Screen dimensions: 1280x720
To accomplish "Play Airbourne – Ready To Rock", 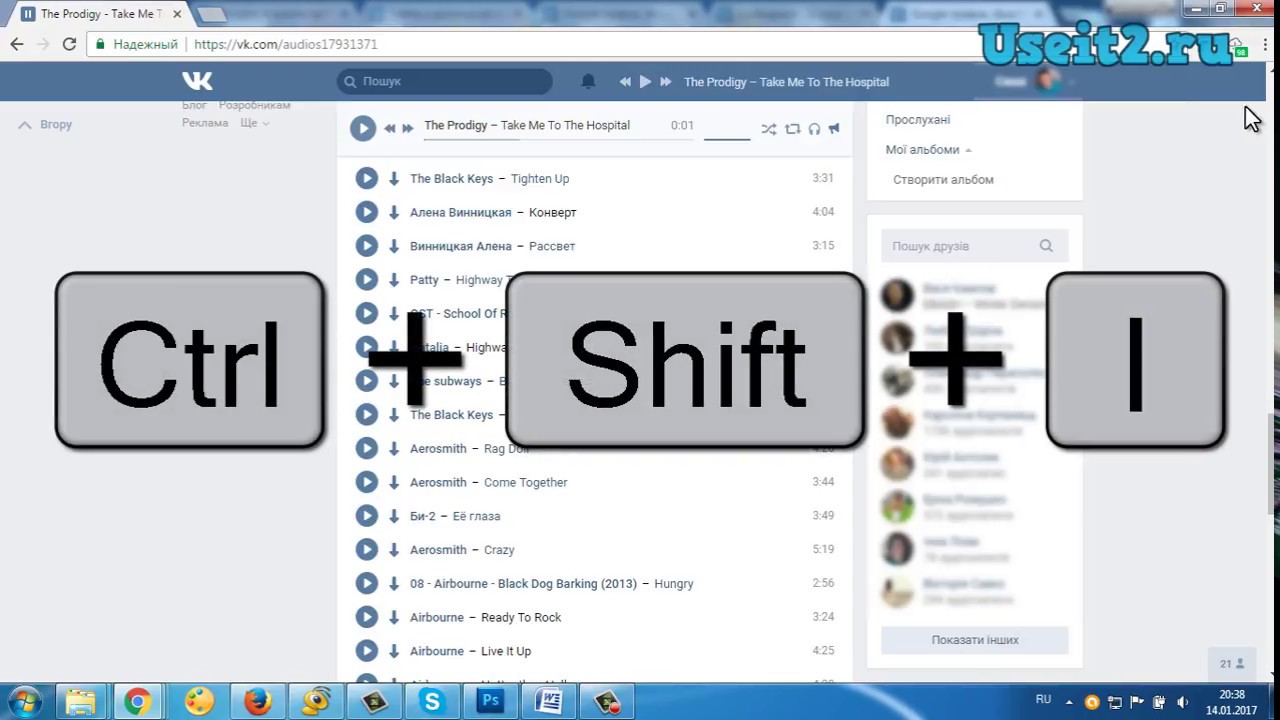I will 366,617.
